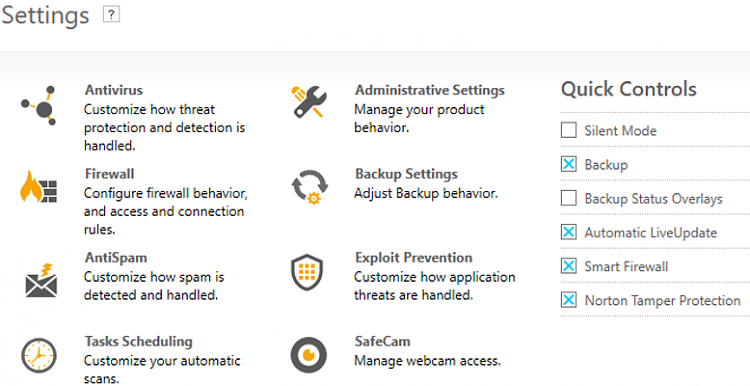Click the Backup Settings circular arrows icon
Viewport: 750px width, 386px height.
coord(309,187)
